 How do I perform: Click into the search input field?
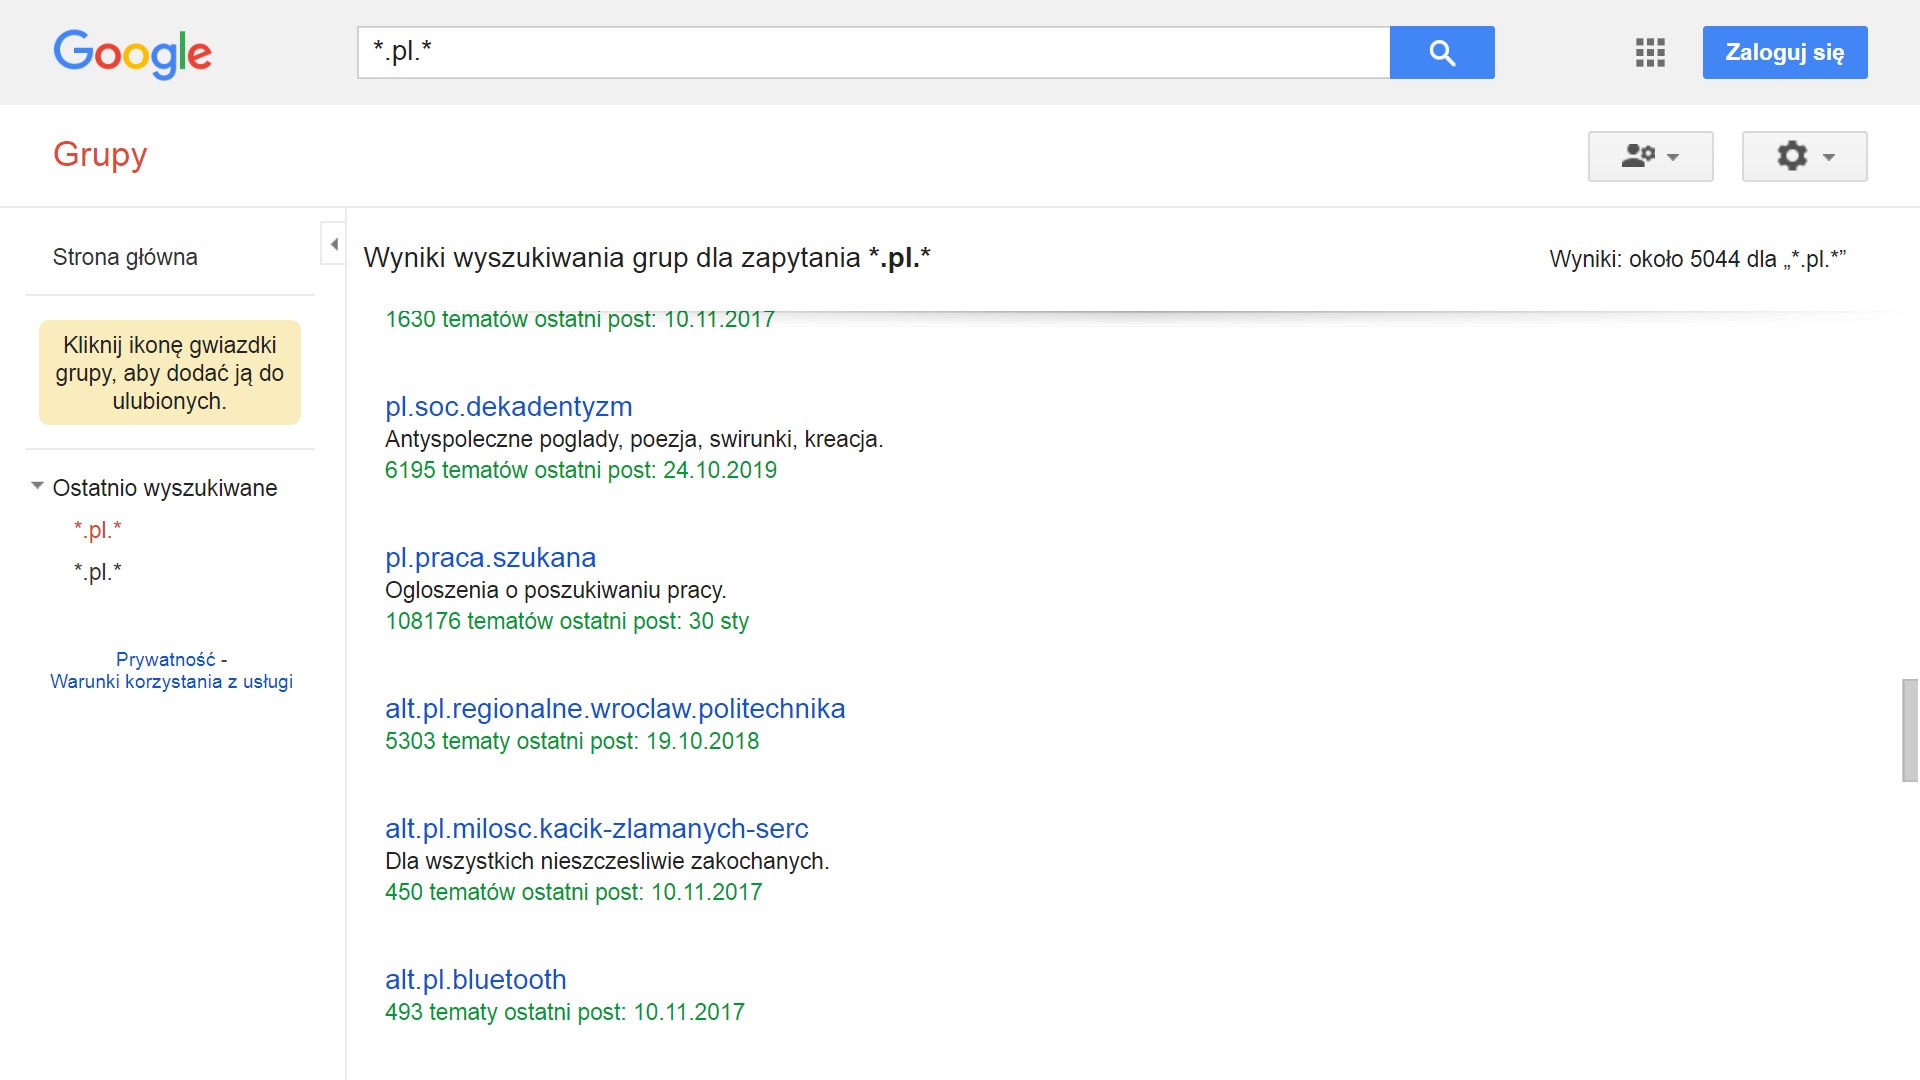click(x=870, y=53)
